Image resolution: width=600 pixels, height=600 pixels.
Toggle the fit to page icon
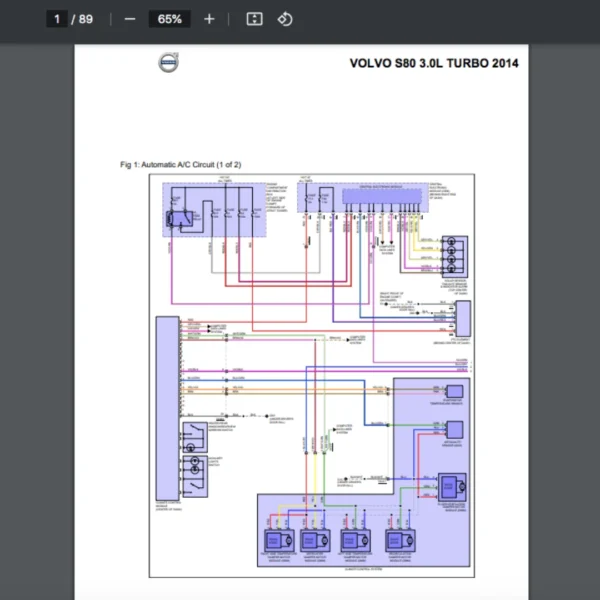pyautogui.click(x=254, y=19)
